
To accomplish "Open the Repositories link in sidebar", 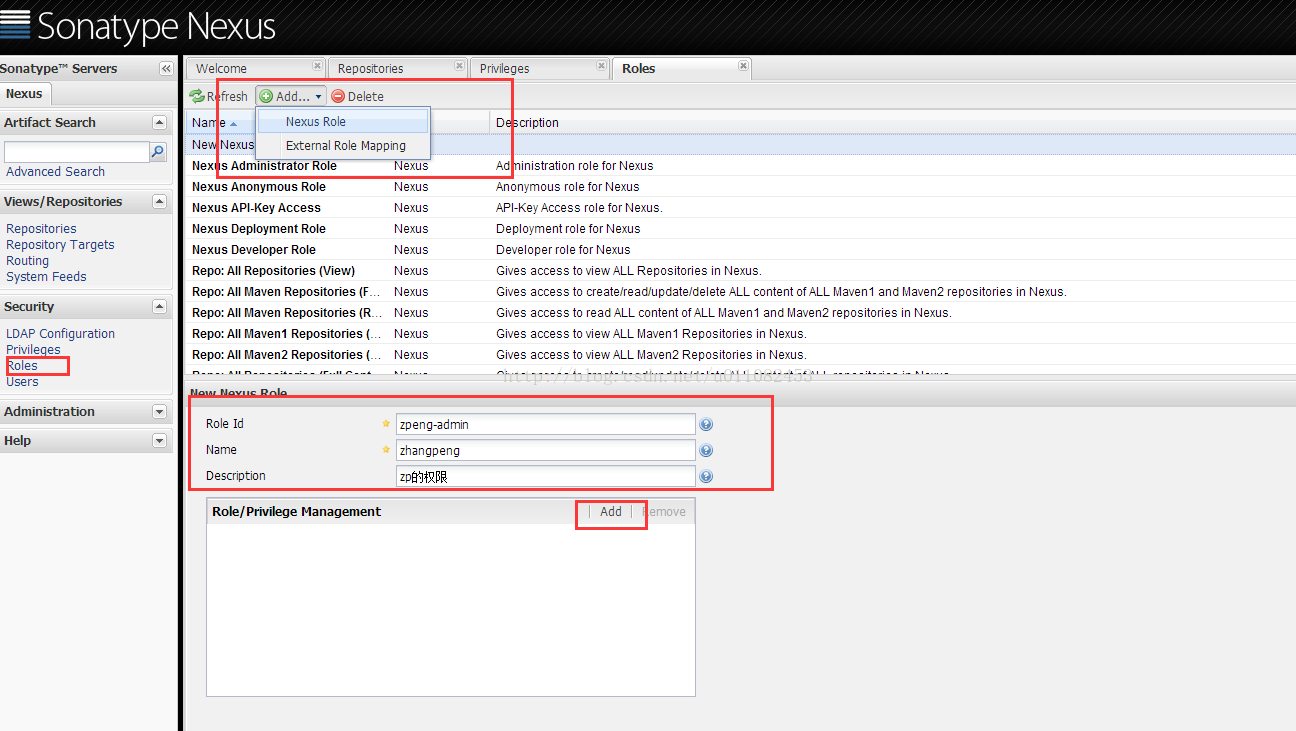I will point(41,229).
